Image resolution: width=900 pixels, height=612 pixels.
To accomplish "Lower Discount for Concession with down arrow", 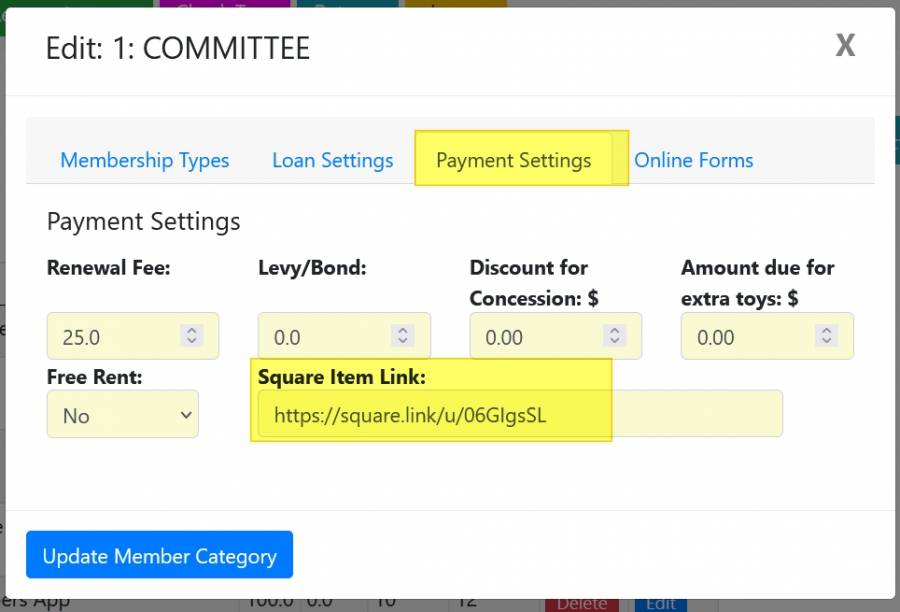I will pos(614,342).
